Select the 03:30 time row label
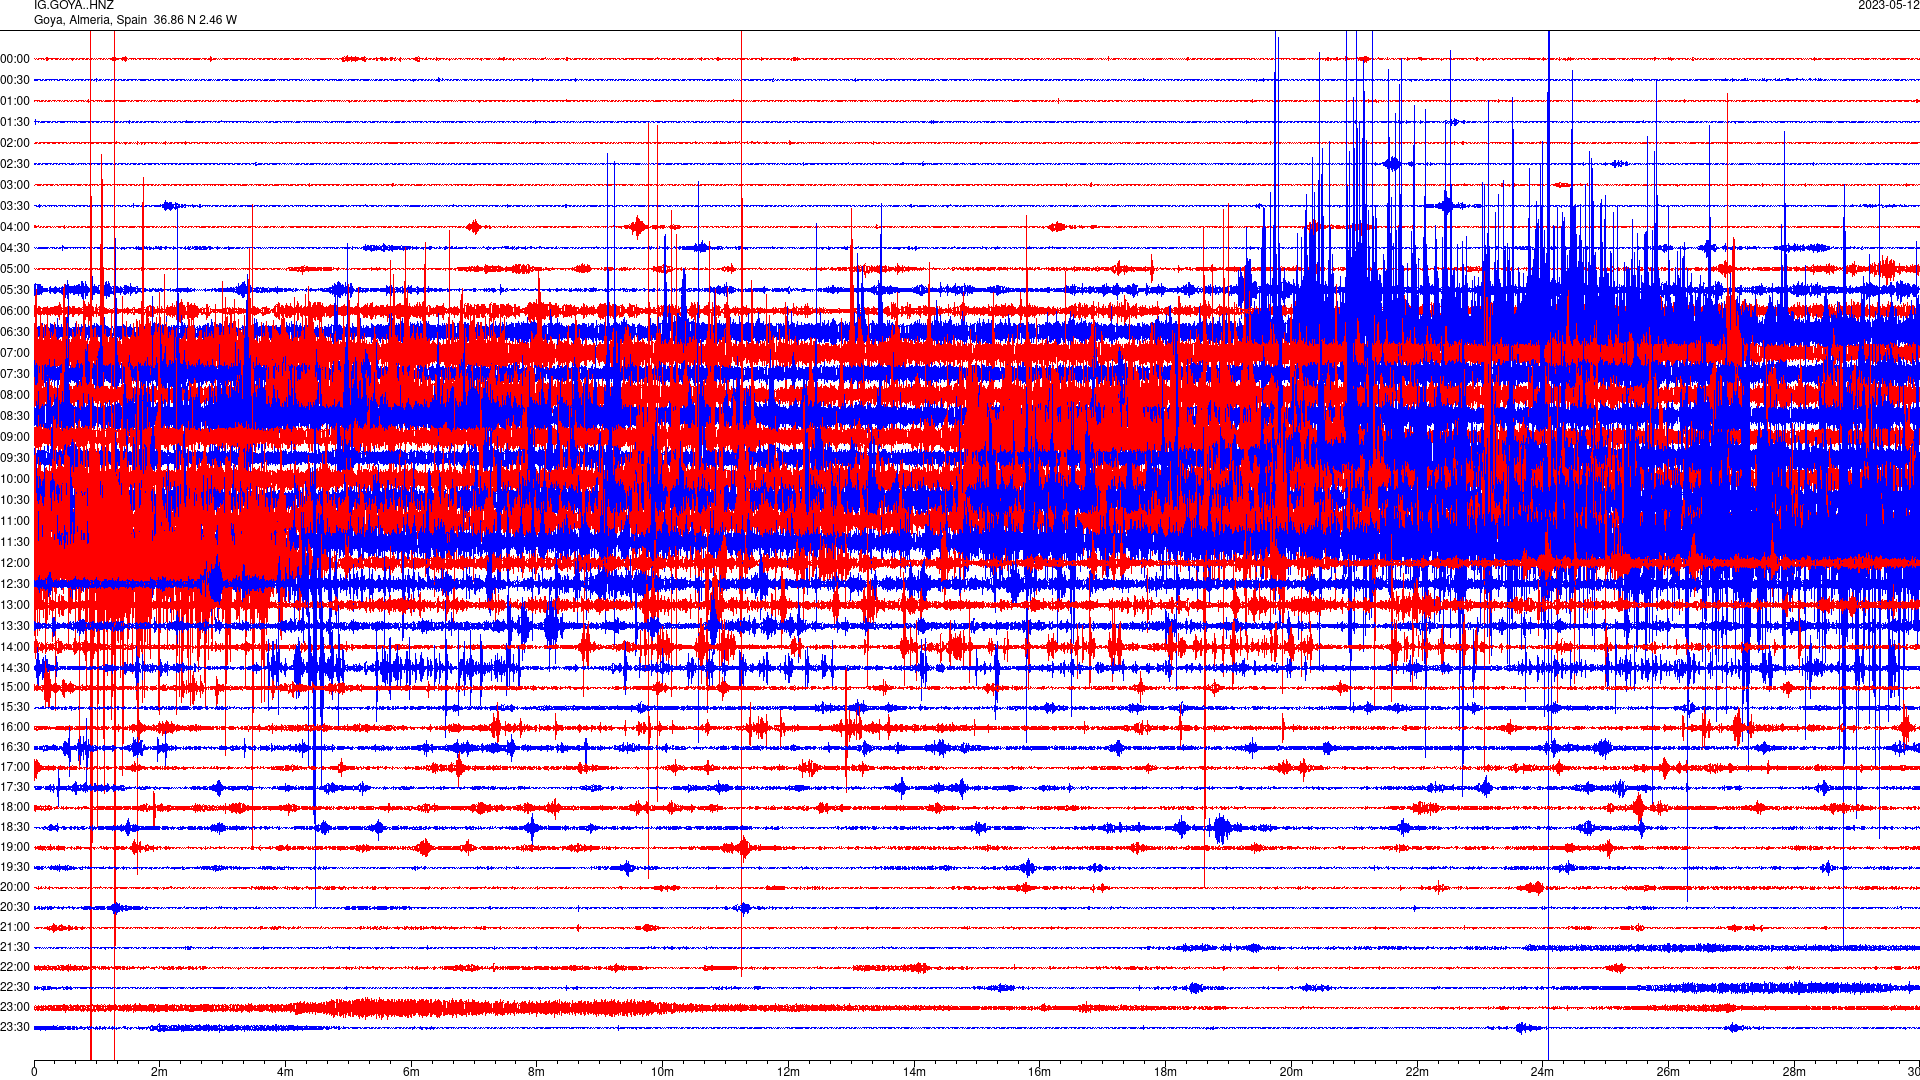The image size is (1920, 1080). pyautogui.click(x=15, y=206)
